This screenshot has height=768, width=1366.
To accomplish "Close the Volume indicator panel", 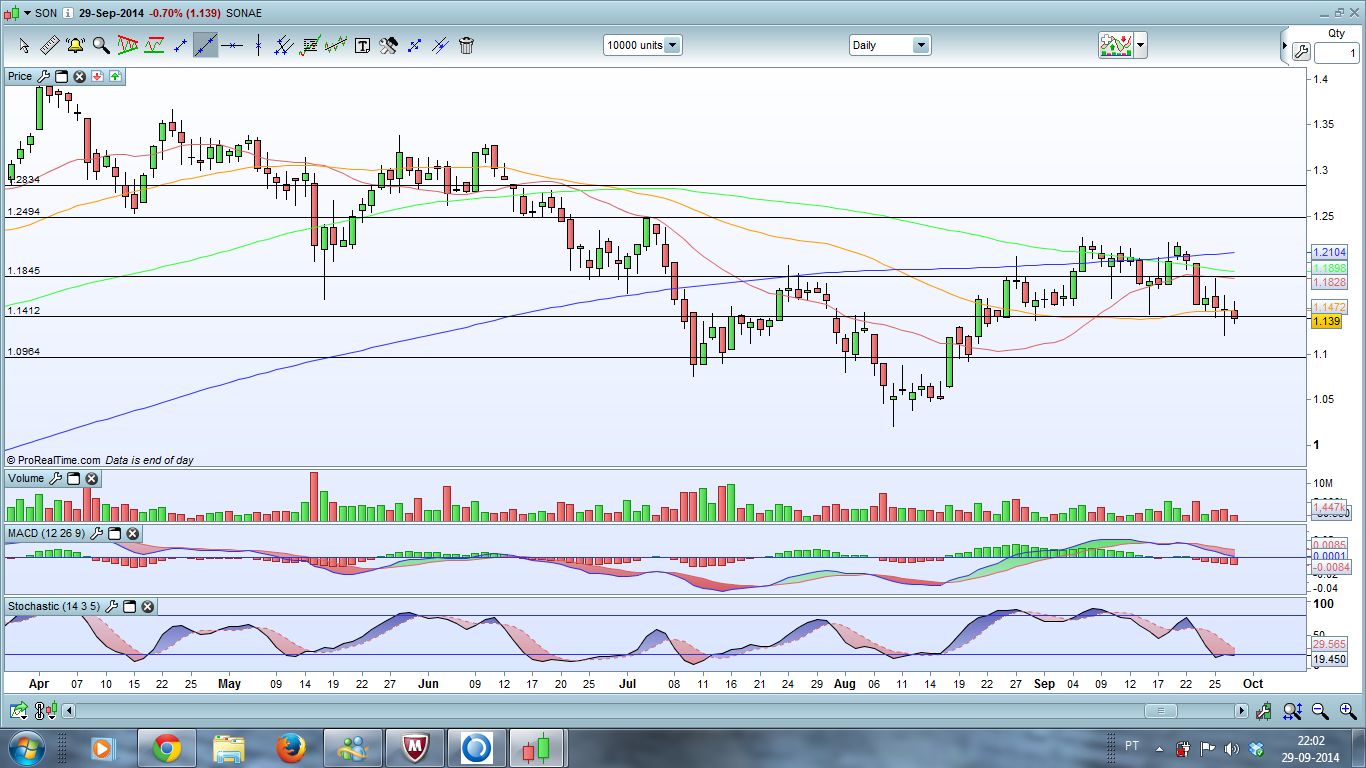I will [91, 479].
